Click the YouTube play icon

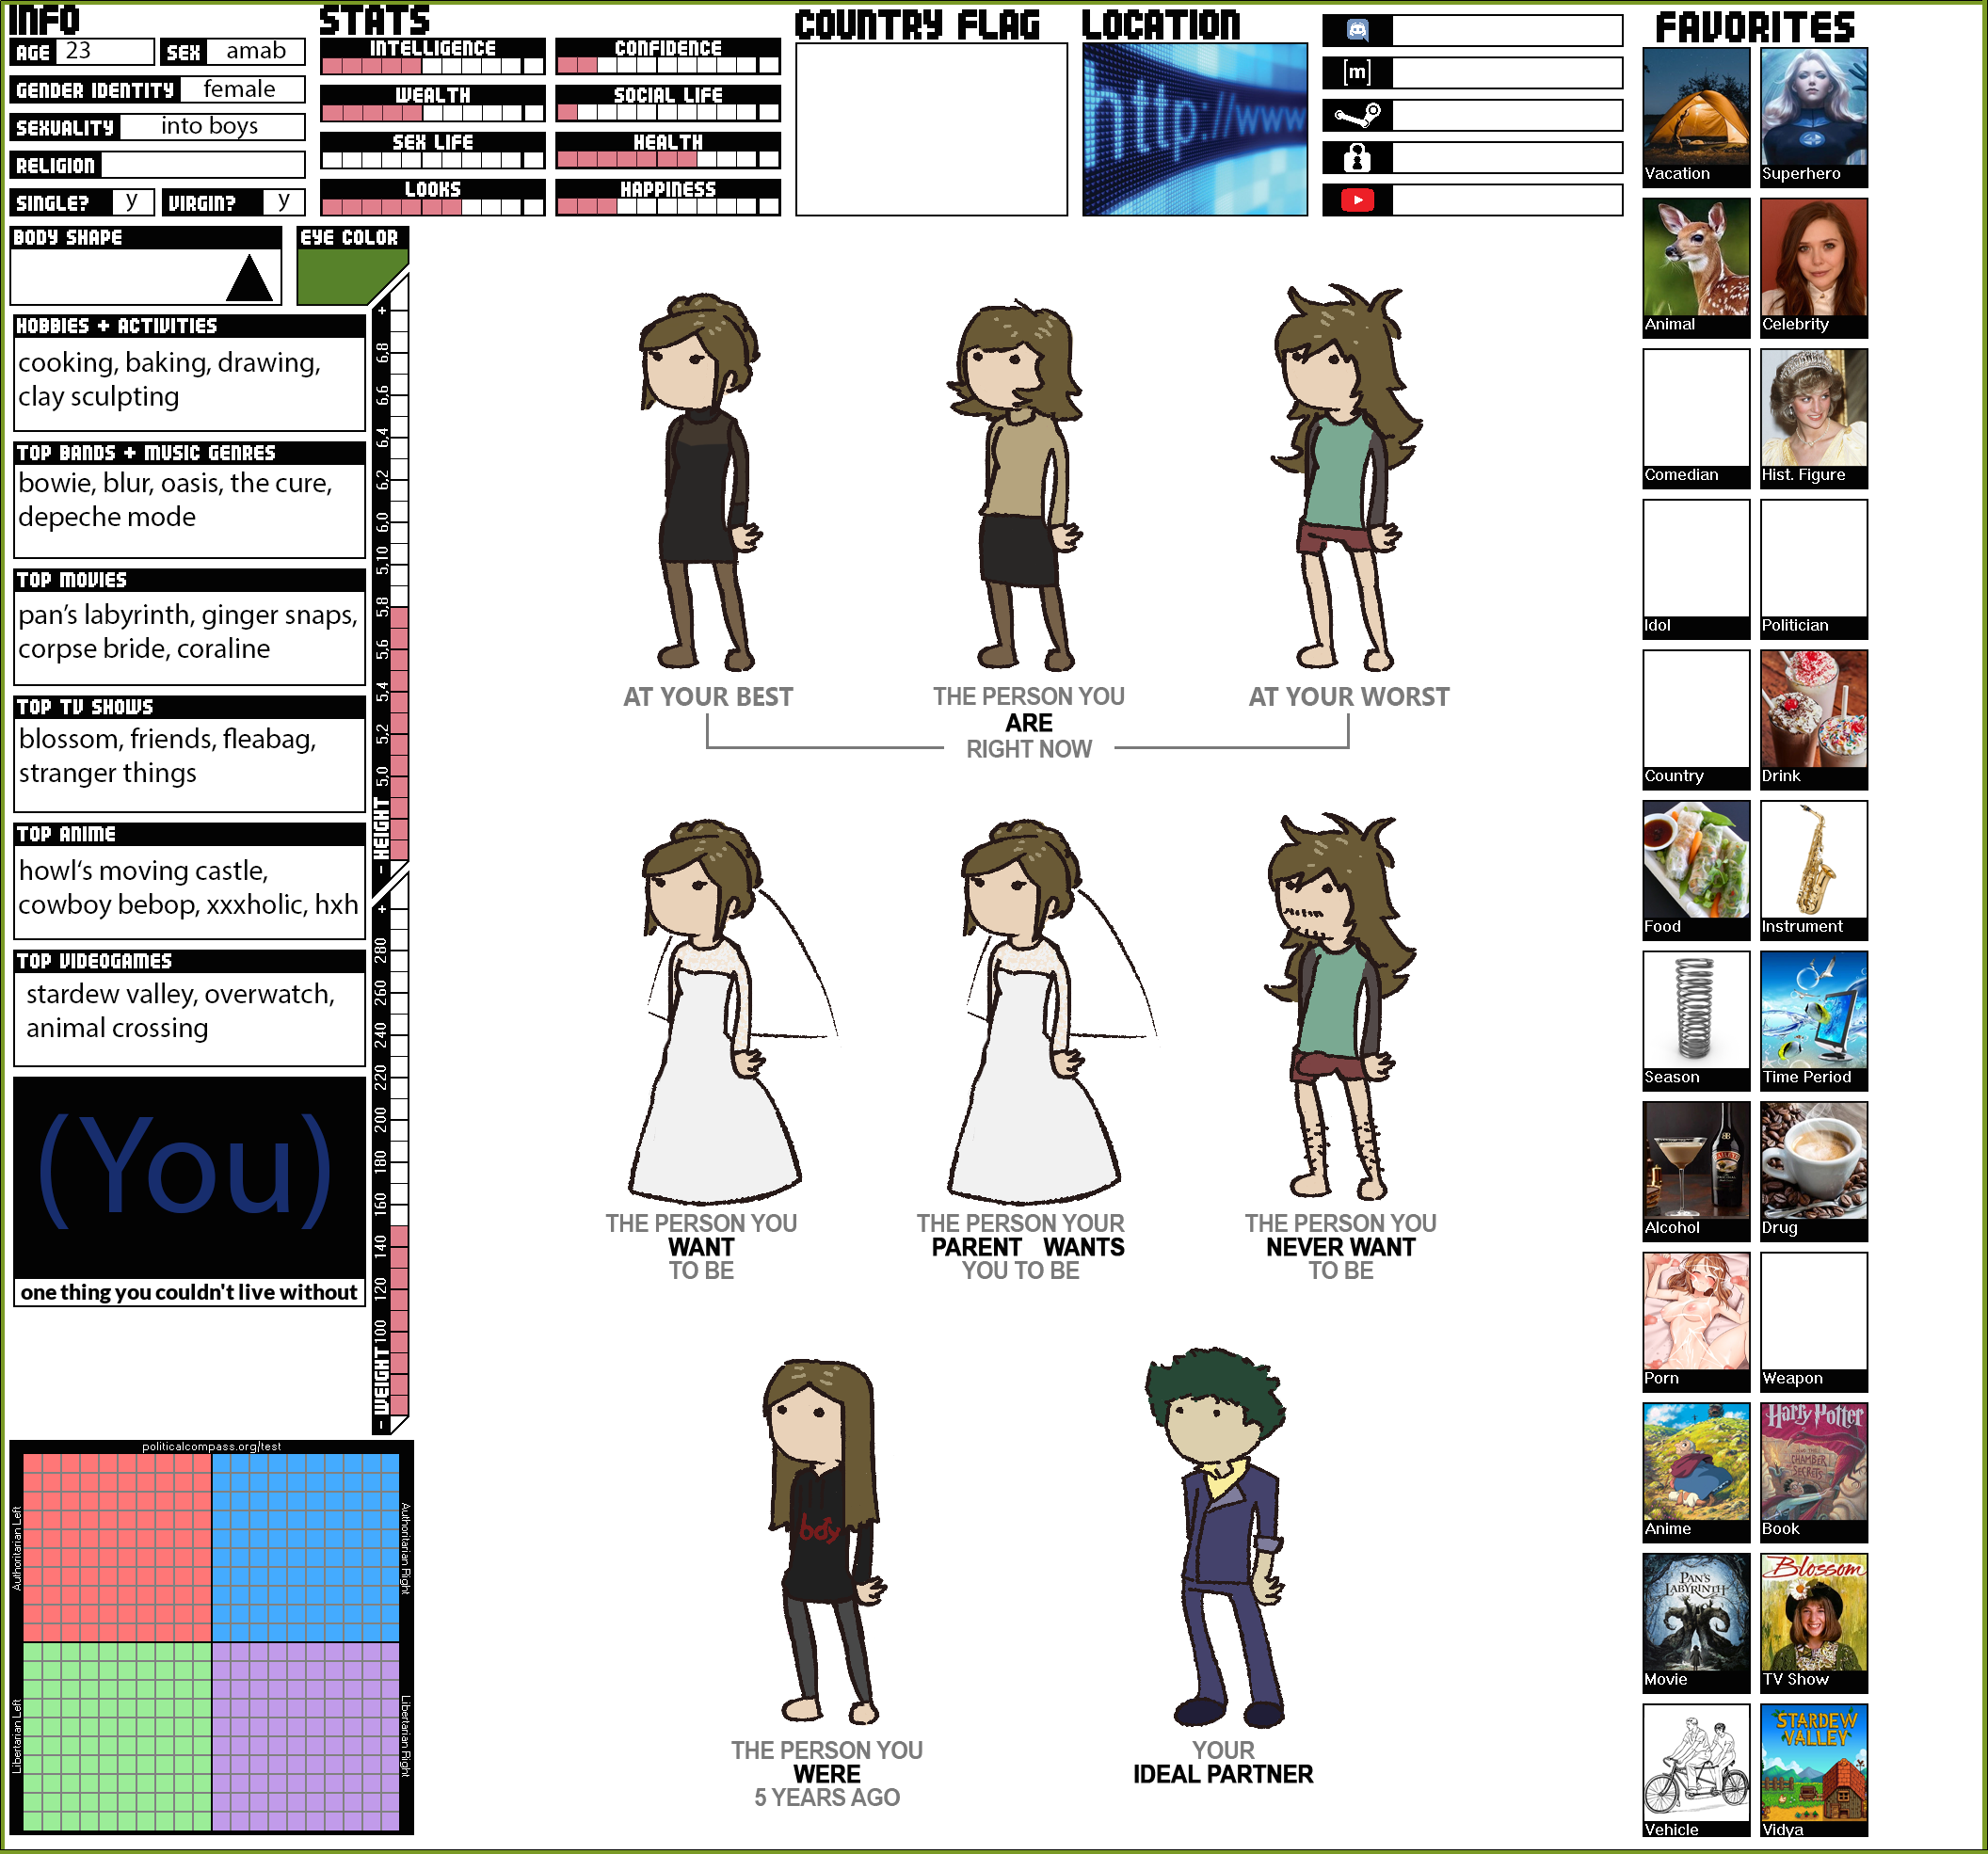pyautogui.click(x=1357, y=201)
